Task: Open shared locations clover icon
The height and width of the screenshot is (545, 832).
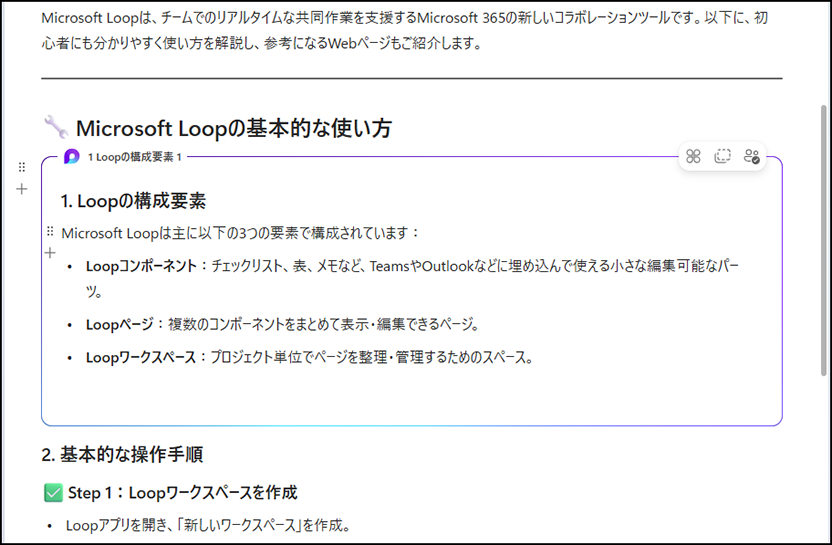Action: [693, 156]
